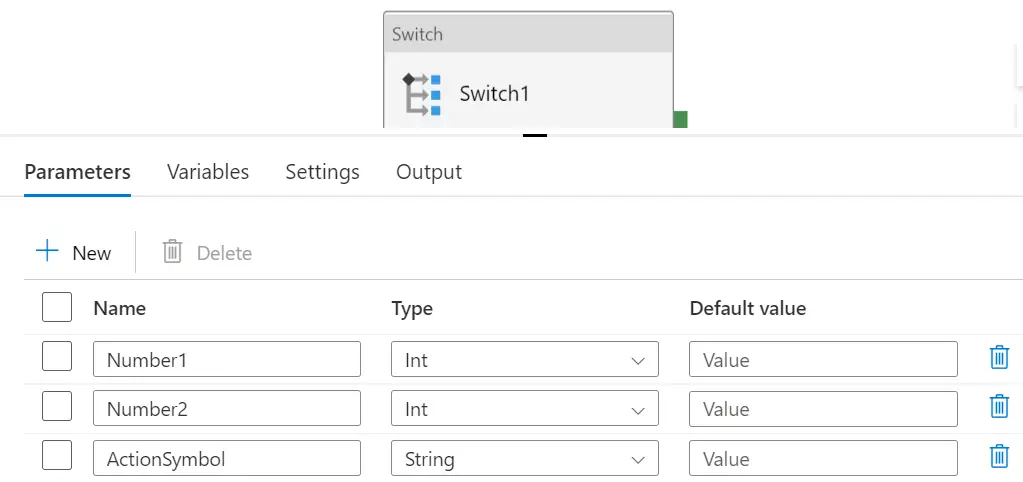Open the Number1 type dropdown
1023x482 pixels.
click(525, 359)
